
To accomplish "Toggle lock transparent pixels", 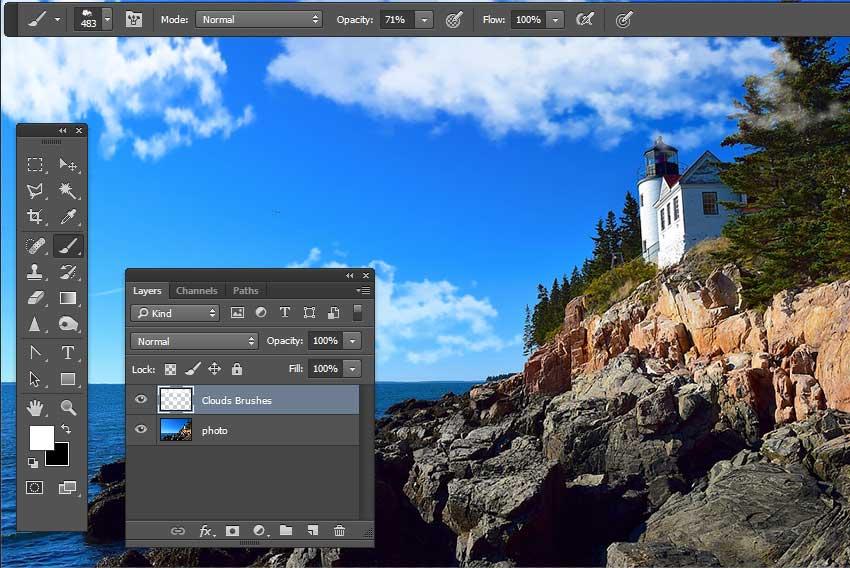I will point(170,370).
